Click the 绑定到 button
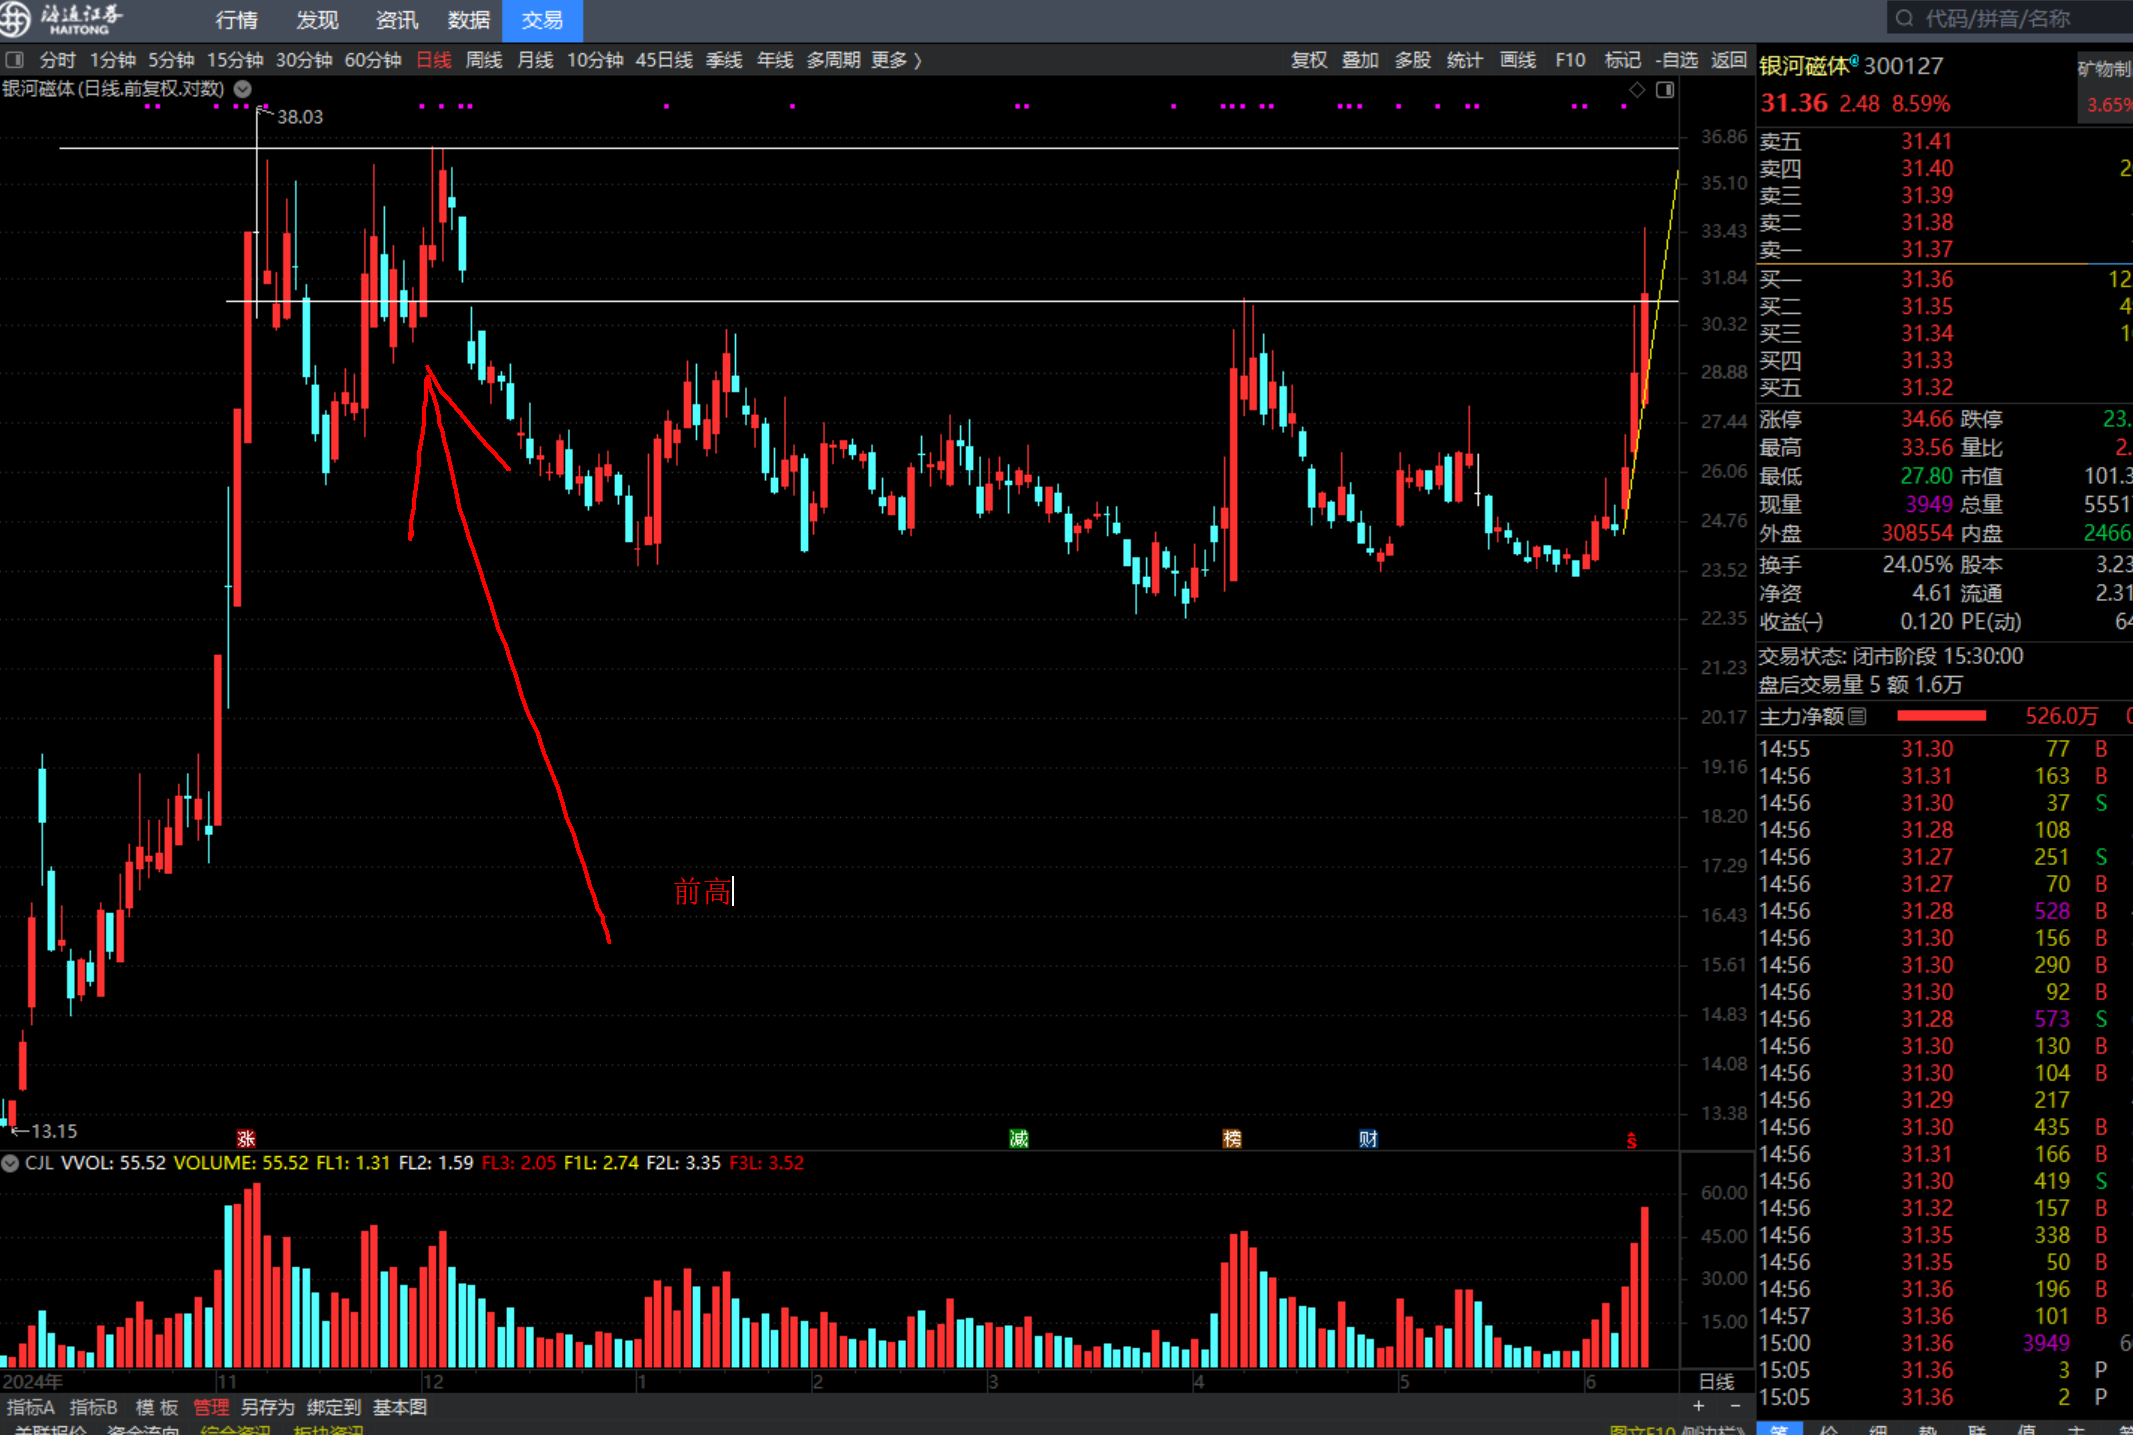This screenshot has height=1435, width=2133. pyautogui.click(x=334, y=1407)
